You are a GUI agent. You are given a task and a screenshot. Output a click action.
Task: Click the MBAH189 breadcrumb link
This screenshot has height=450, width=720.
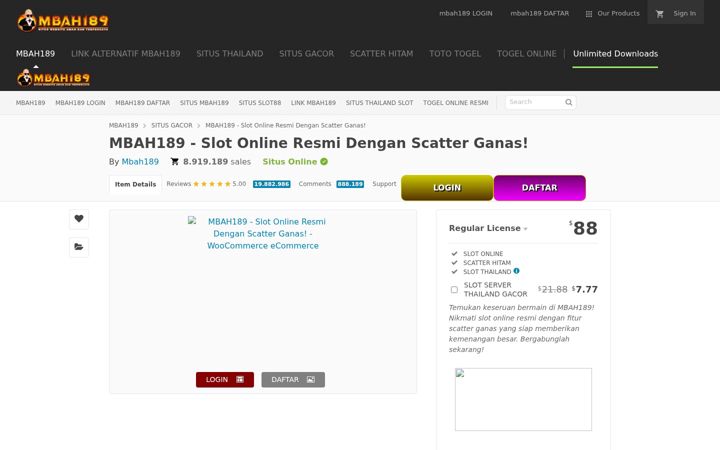click(123, 125)
